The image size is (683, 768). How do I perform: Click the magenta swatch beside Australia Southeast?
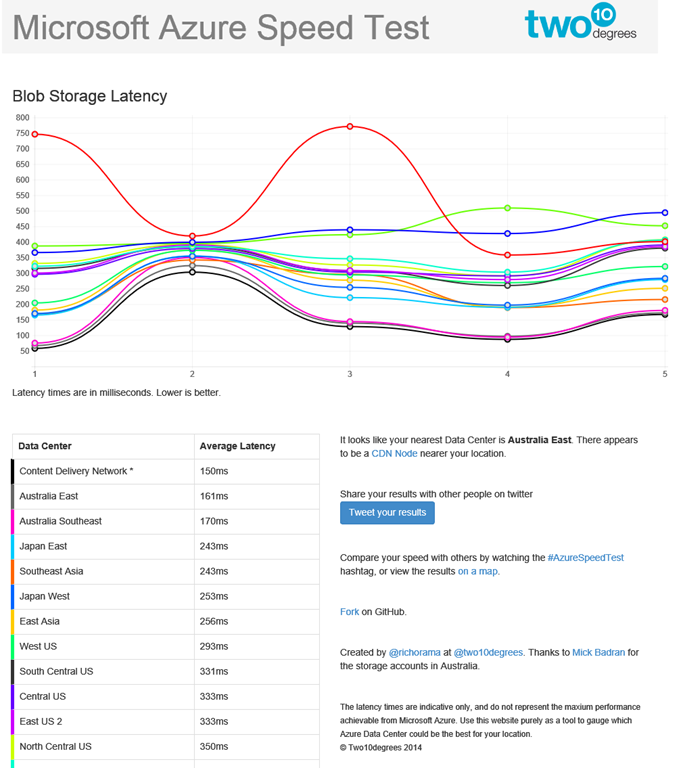13,521
